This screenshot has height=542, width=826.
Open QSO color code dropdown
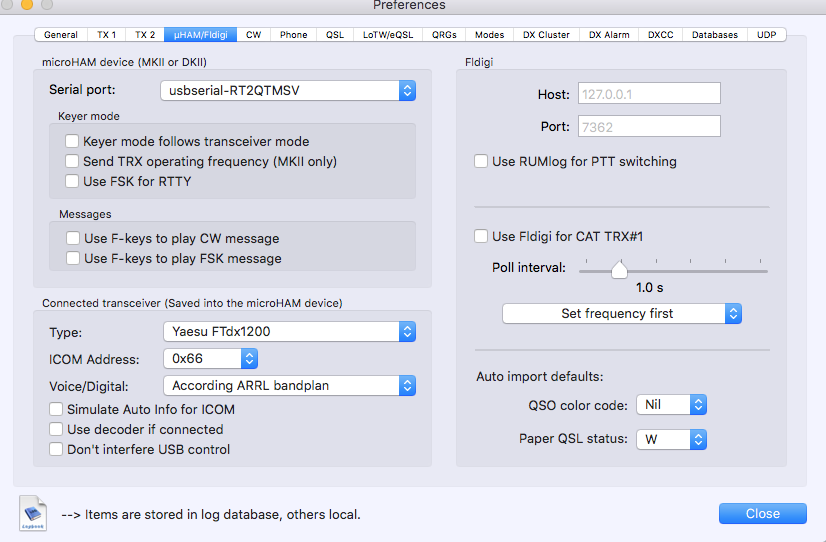[671, 405]
